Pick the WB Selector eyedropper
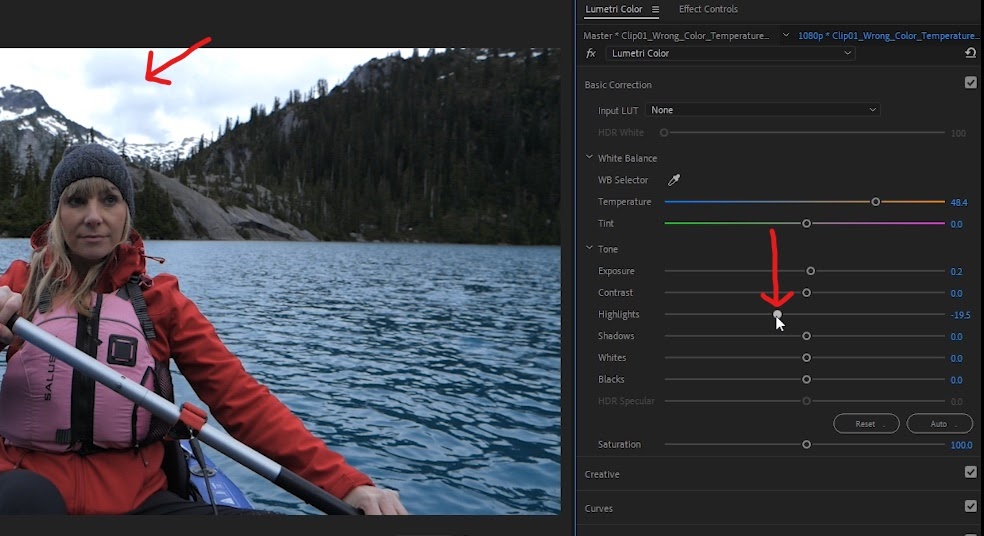The width and height of the screenshot is (984, 536). pyautogui.click(x=673, y=180)
